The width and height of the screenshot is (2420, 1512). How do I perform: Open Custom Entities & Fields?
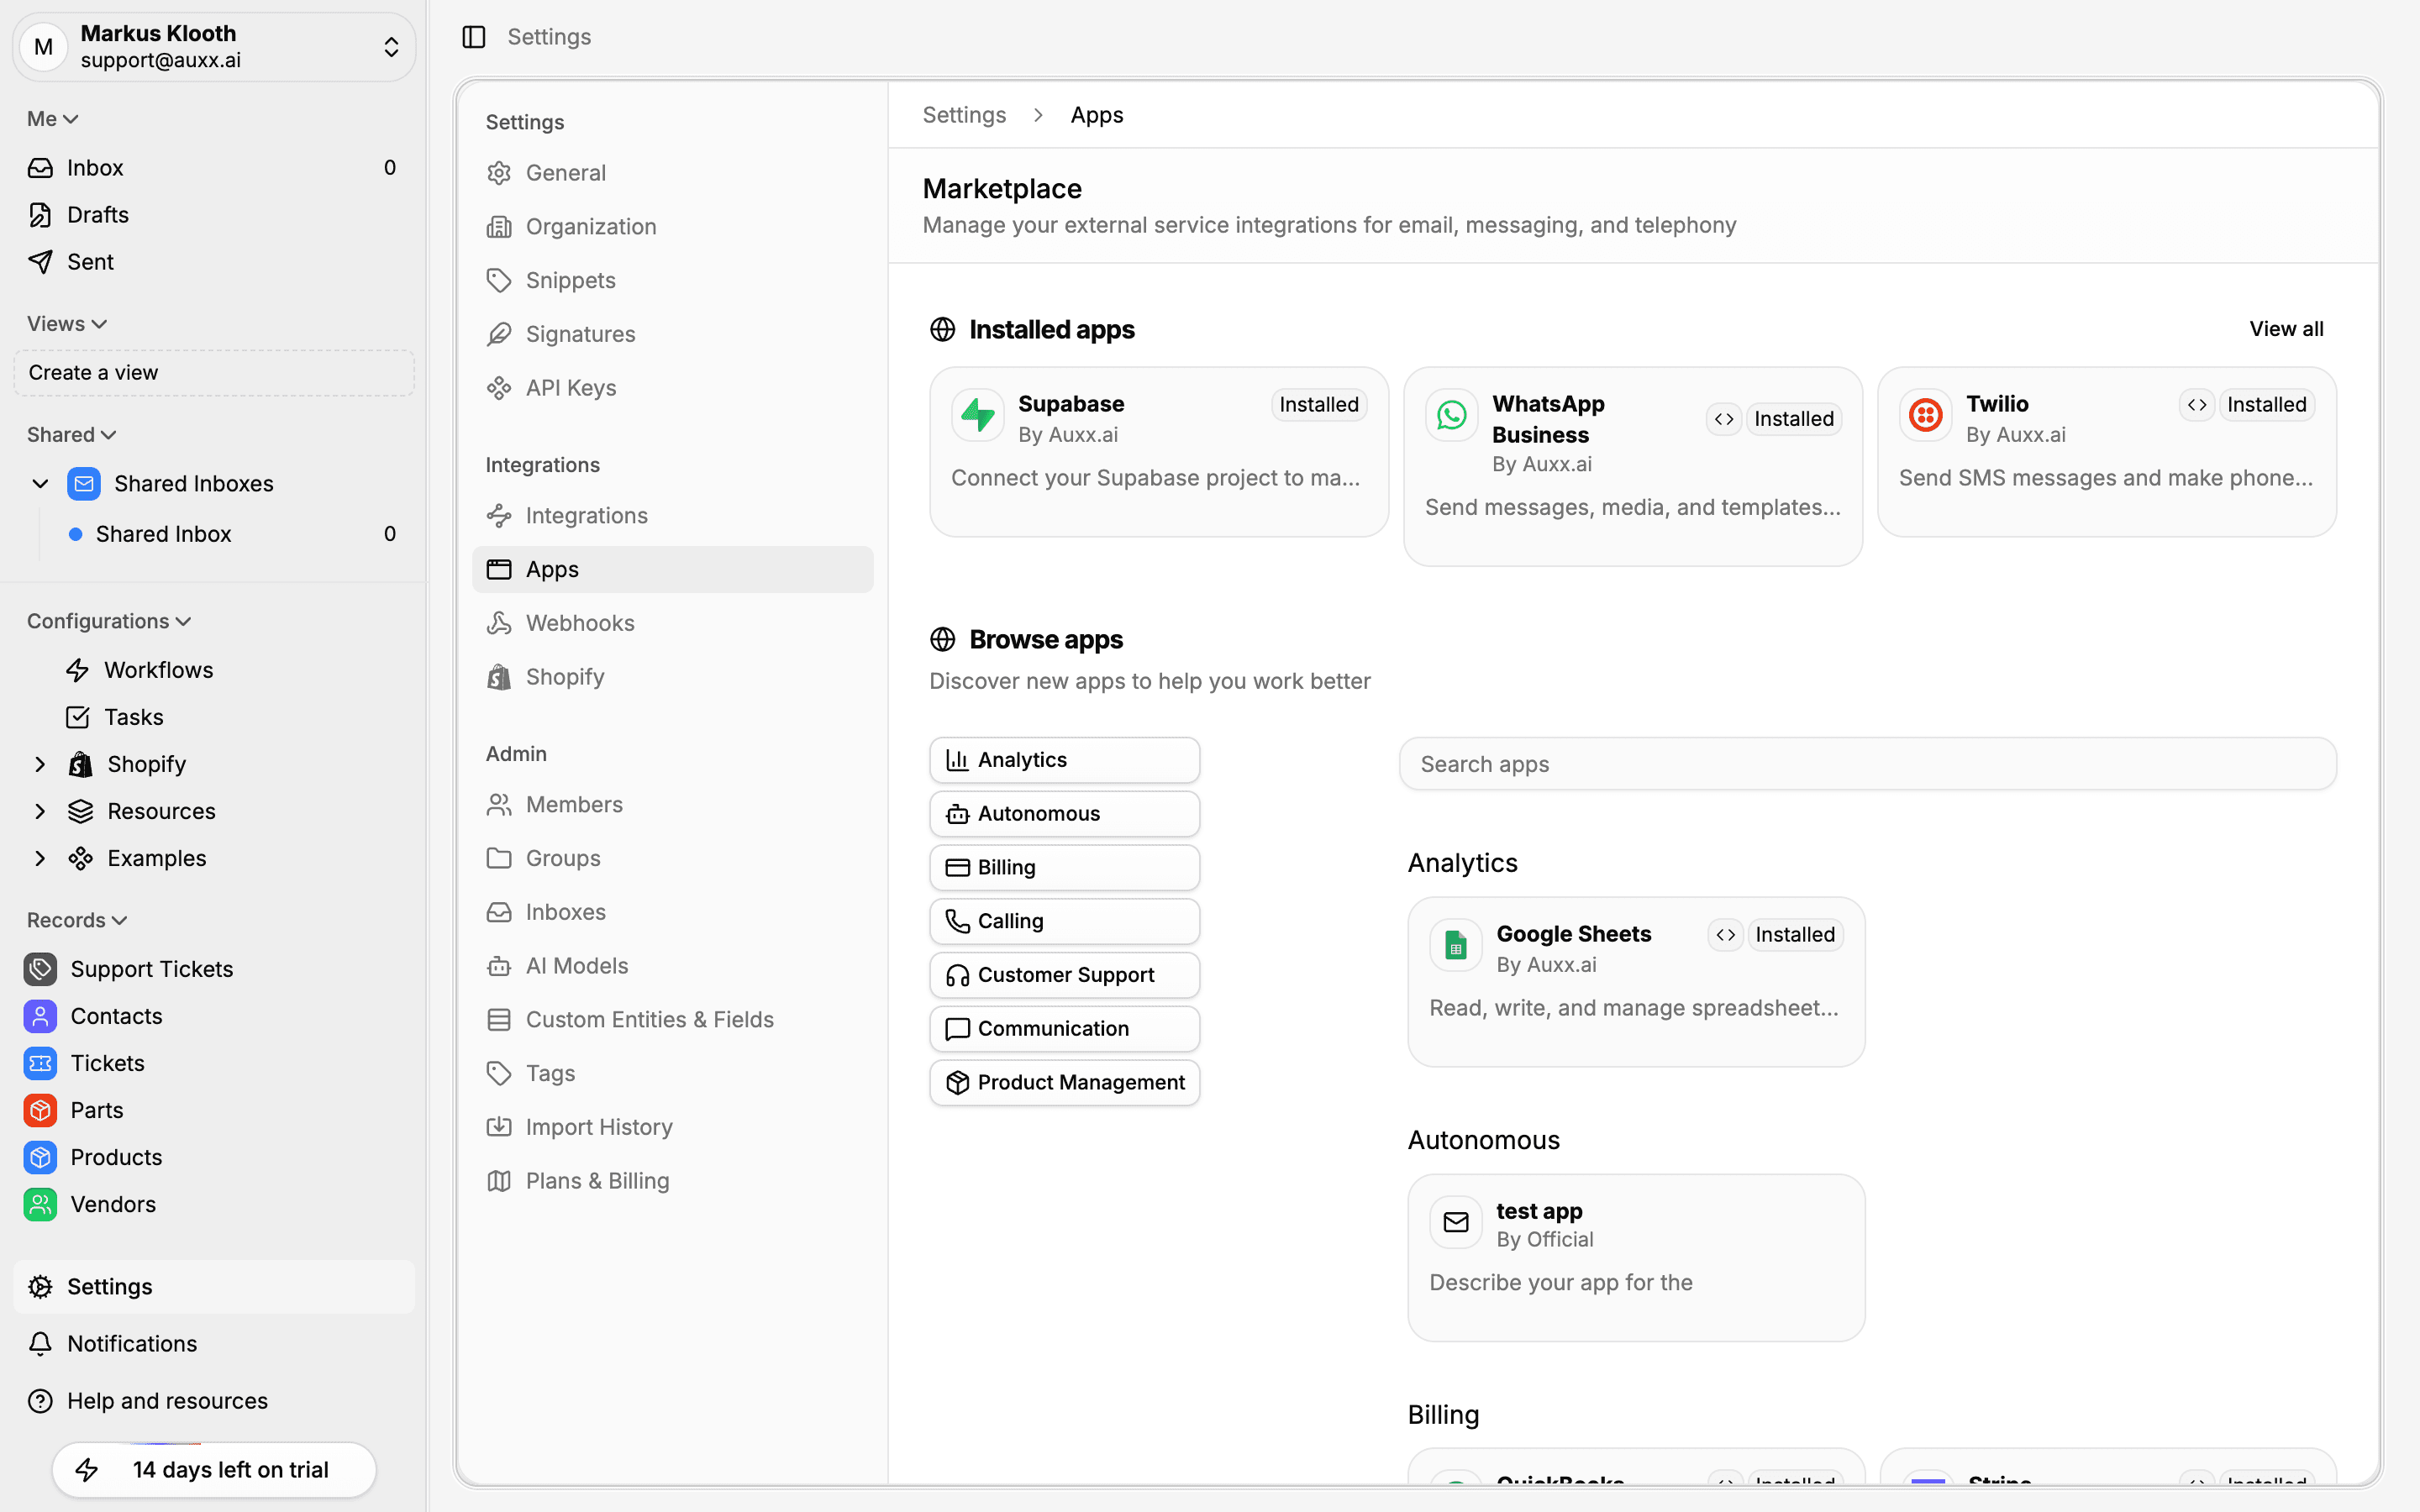tap(672, 1020)
